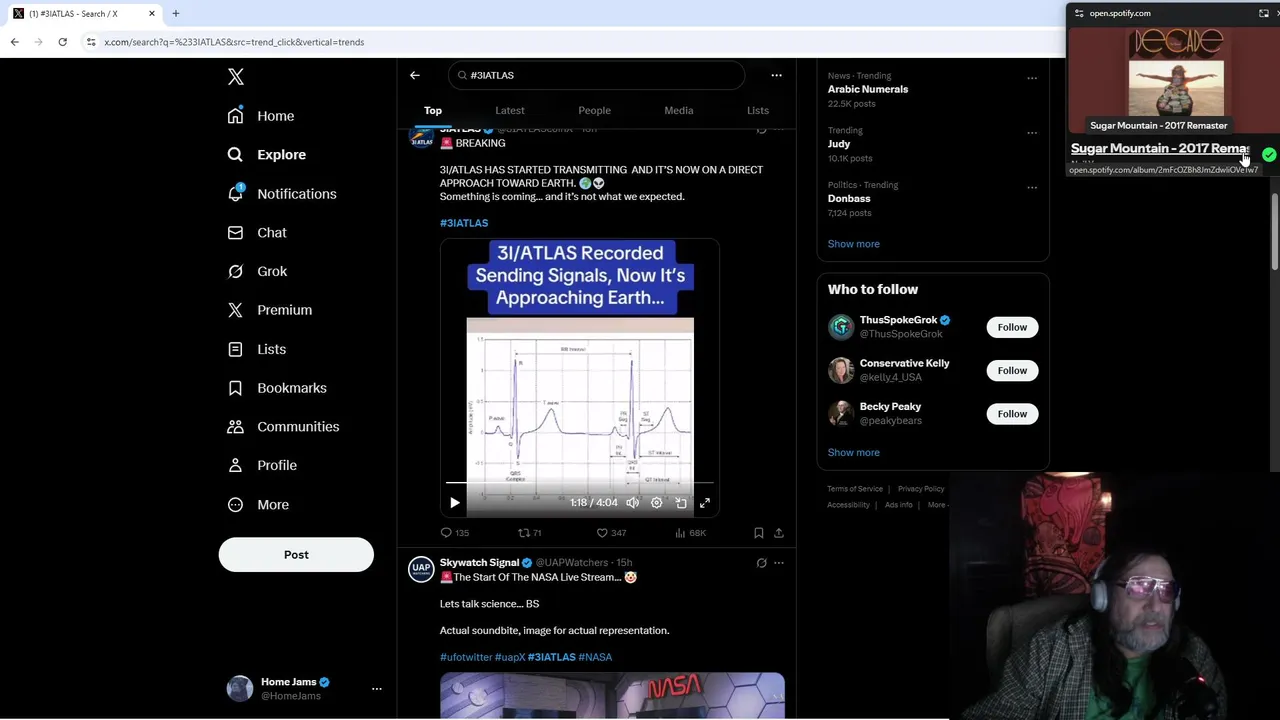Follow Conservative Kelly
The width and height of the screenshot is (1280, 720).
tap(1012, 370)
